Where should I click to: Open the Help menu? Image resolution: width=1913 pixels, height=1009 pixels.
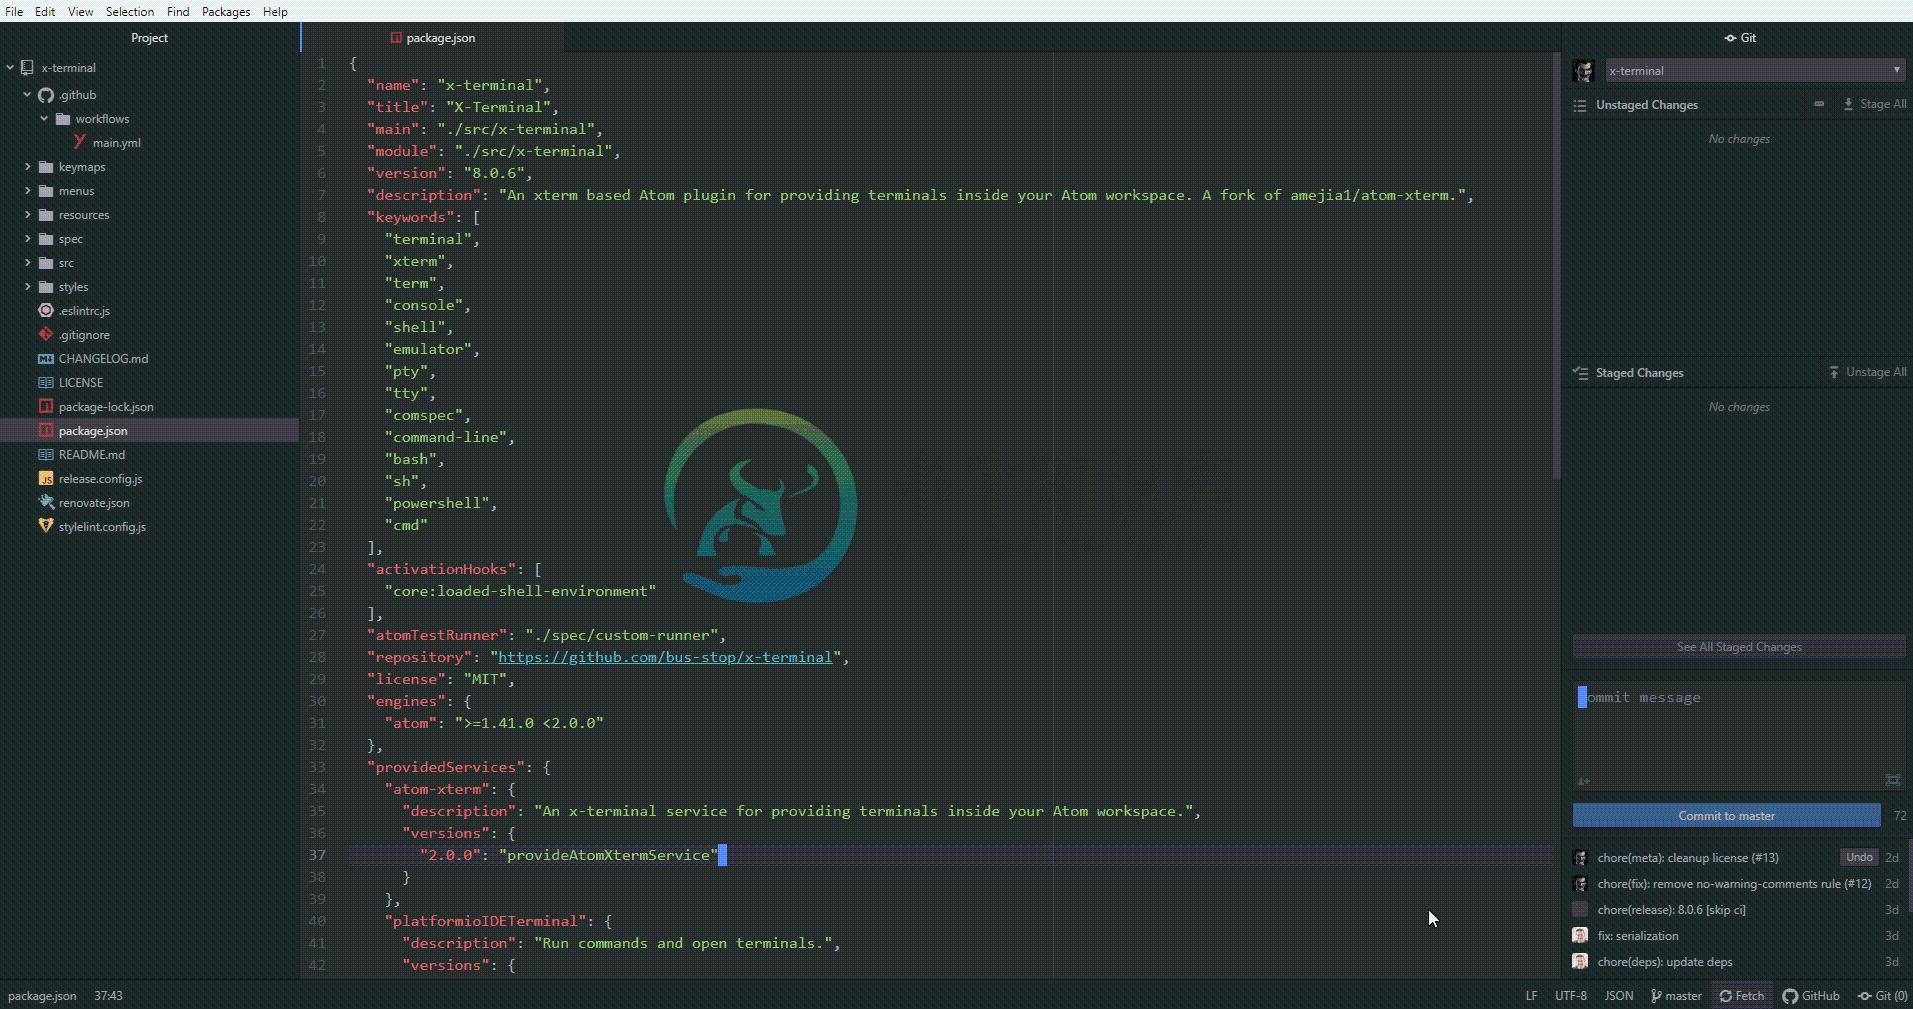click(x=275, y=12)
